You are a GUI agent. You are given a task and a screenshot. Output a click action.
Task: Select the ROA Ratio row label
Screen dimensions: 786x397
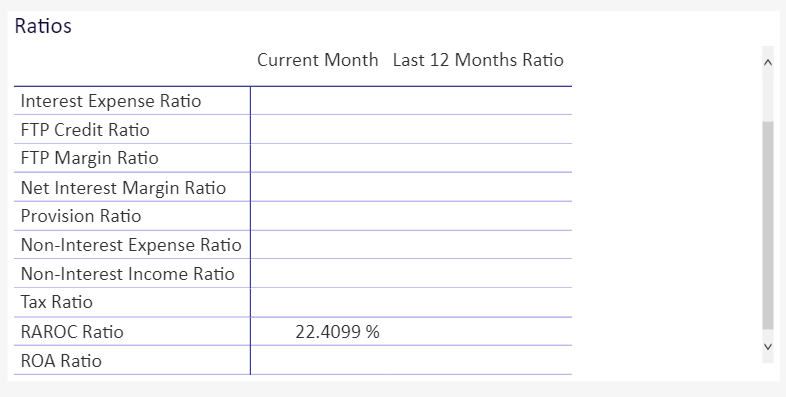[61, 361]
